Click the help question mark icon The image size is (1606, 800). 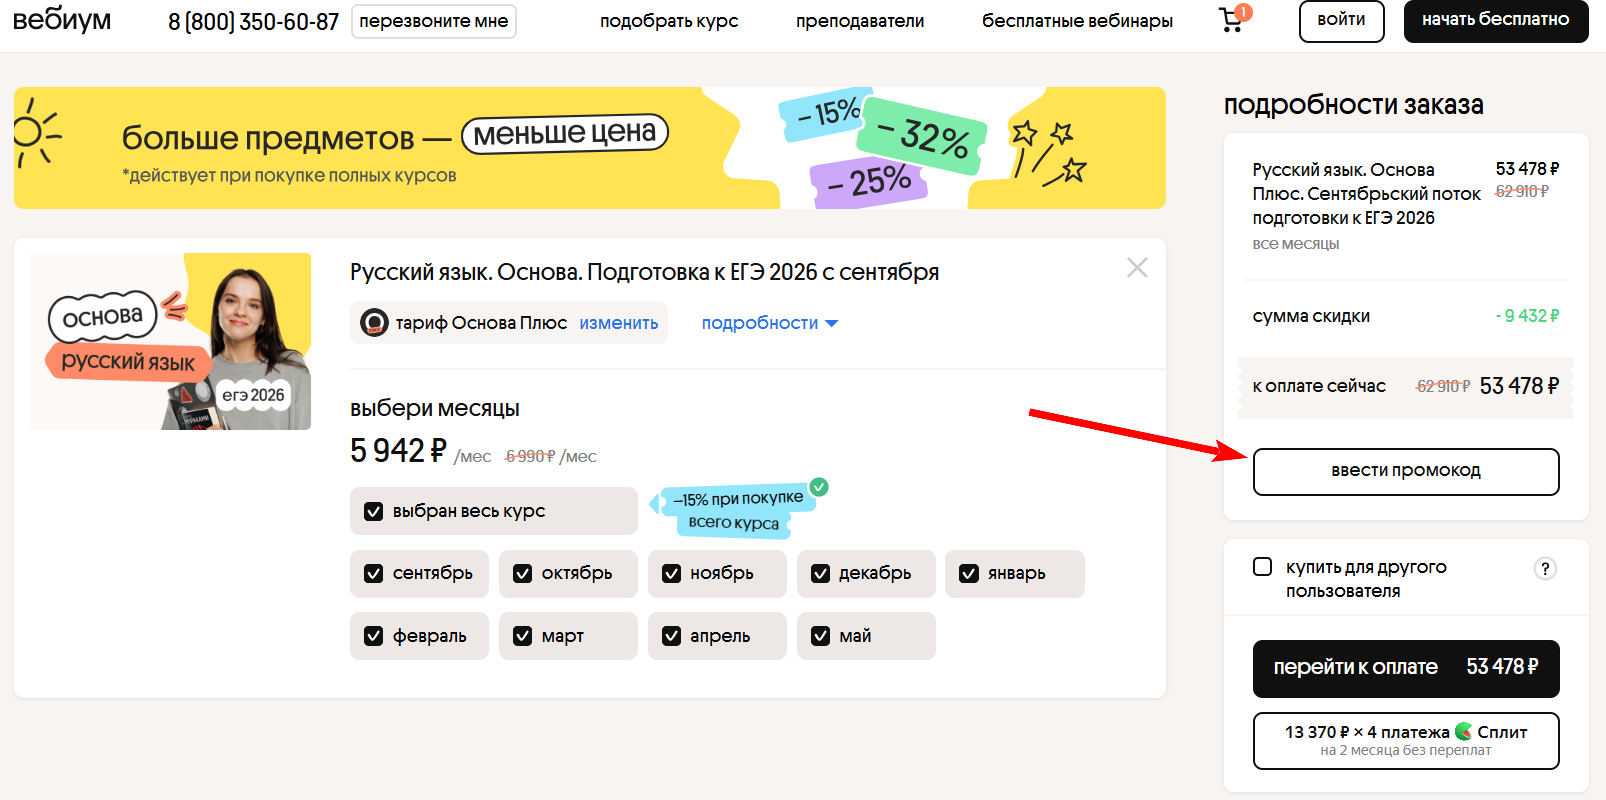pyautogui.click(x=1545, y=569)
